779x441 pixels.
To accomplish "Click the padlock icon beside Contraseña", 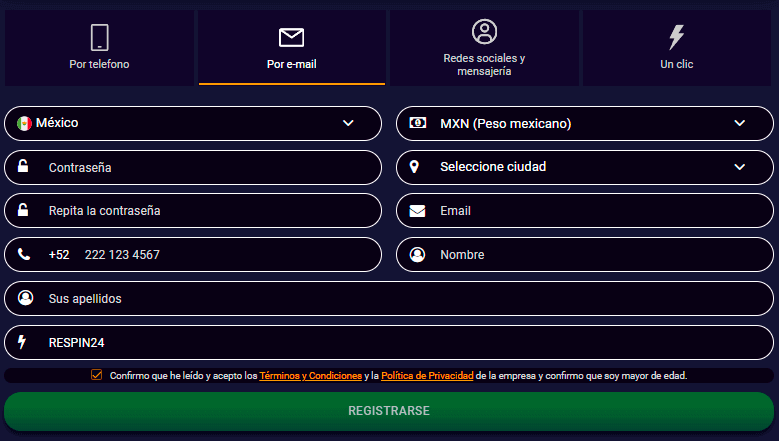I will click(x=23, y=168).
